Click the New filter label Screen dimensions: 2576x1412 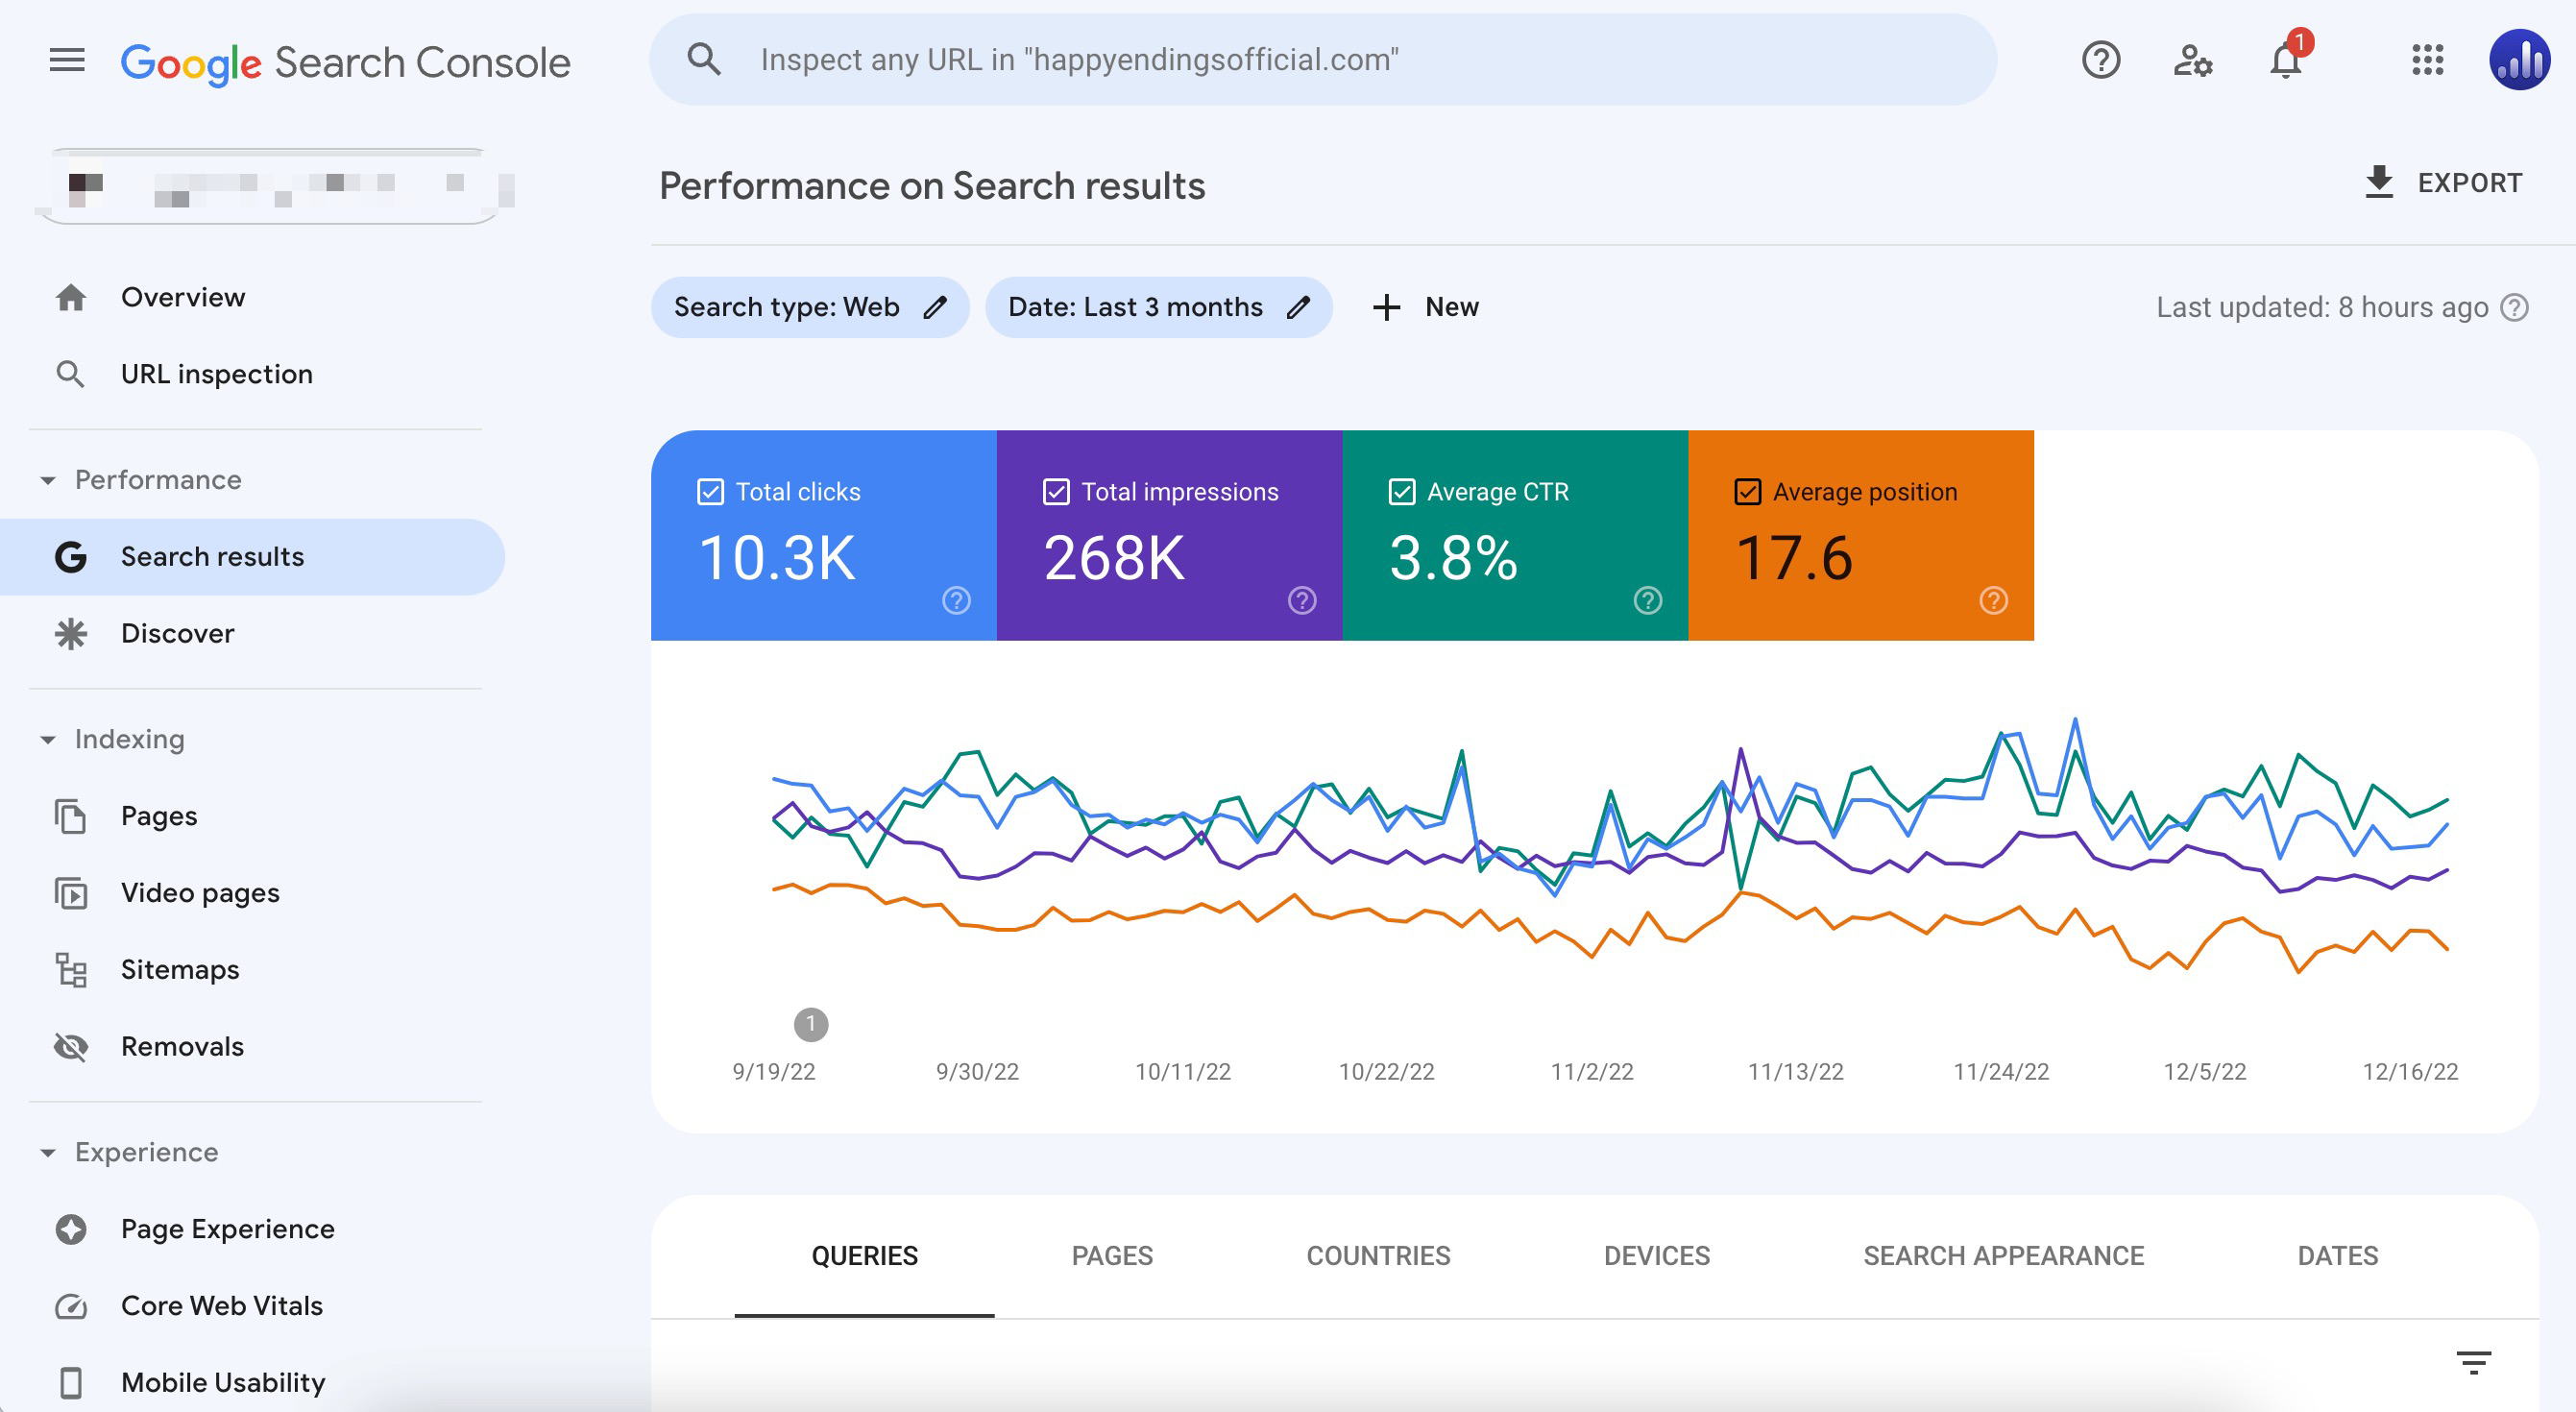point(1452,307)
